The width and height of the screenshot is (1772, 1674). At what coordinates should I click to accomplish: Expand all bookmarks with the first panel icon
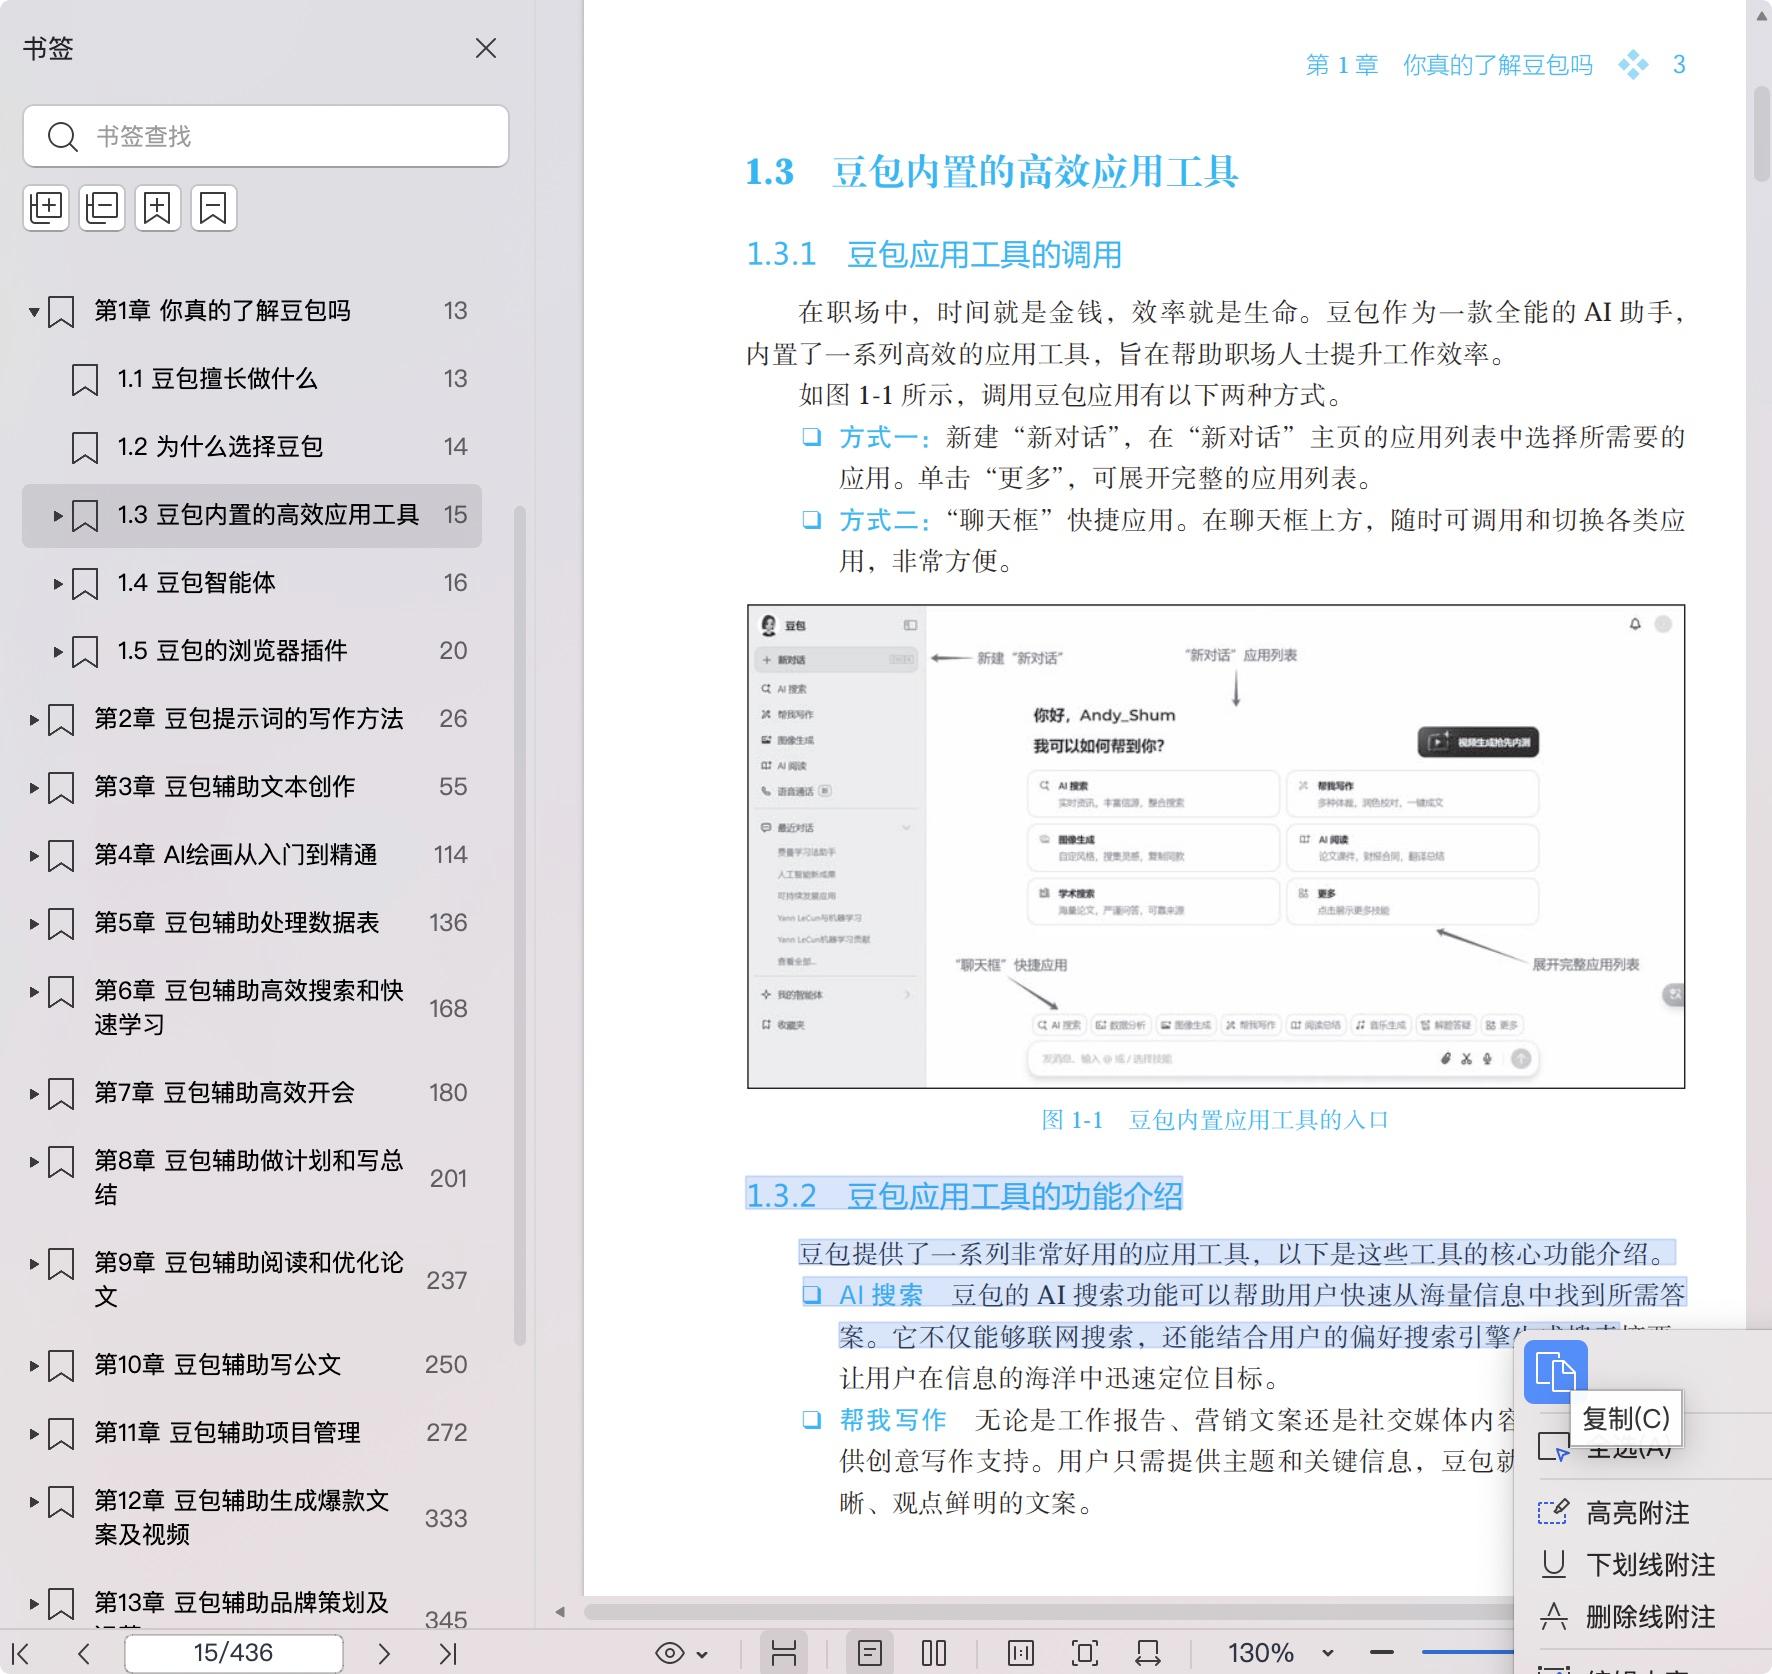click(x=46, y=208)
